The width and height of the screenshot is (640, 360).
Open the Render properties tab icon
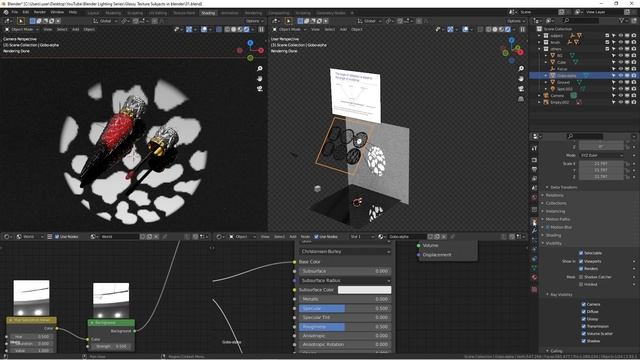[x=534, y=160]
